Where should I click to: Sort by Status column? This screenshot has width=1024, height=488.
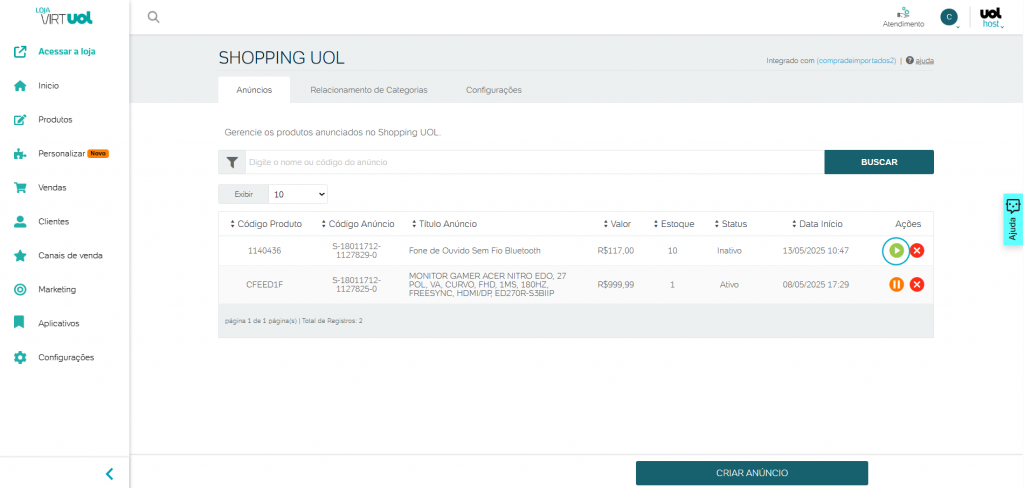click(x=731, y=224)
